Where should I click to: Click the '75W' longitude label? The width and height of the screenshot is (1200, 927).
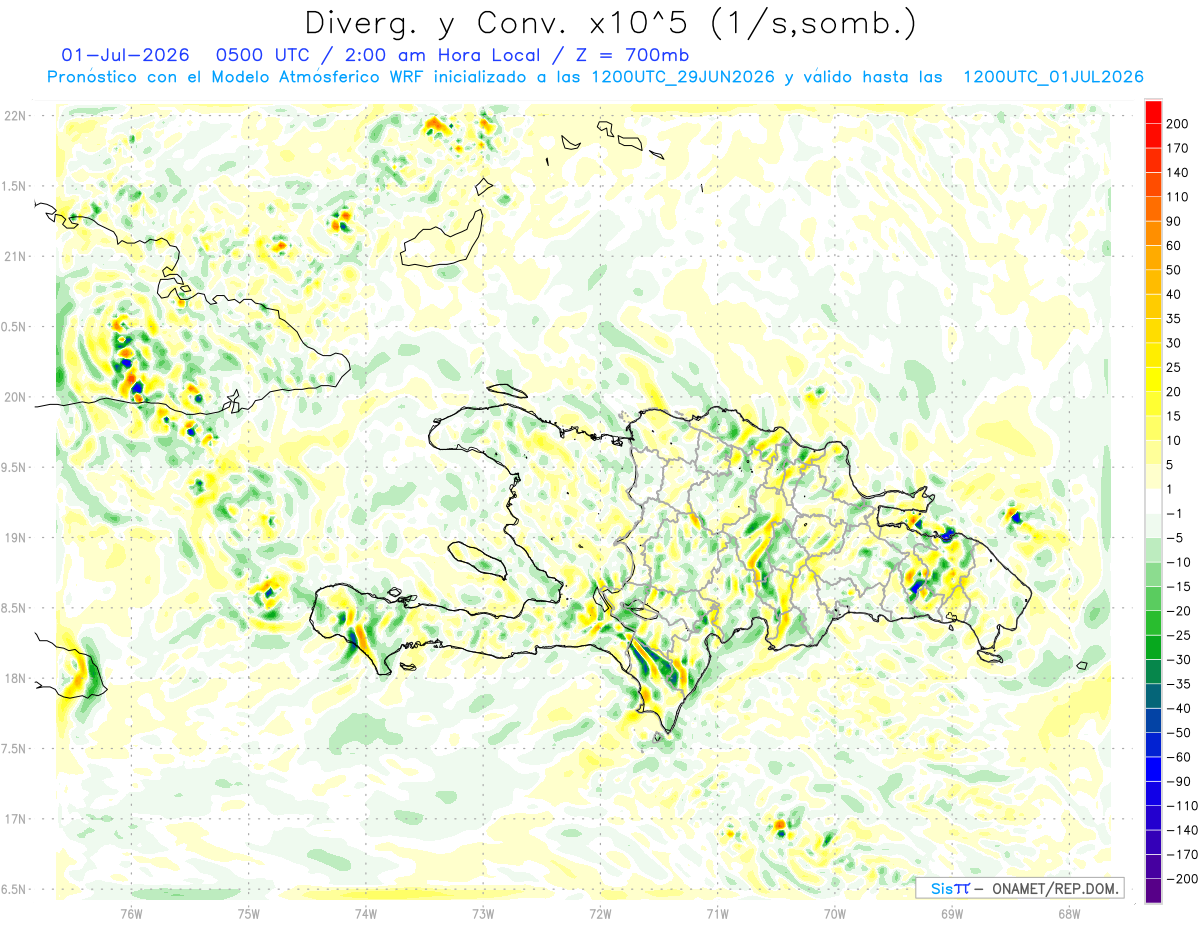(x=249, y=913)
